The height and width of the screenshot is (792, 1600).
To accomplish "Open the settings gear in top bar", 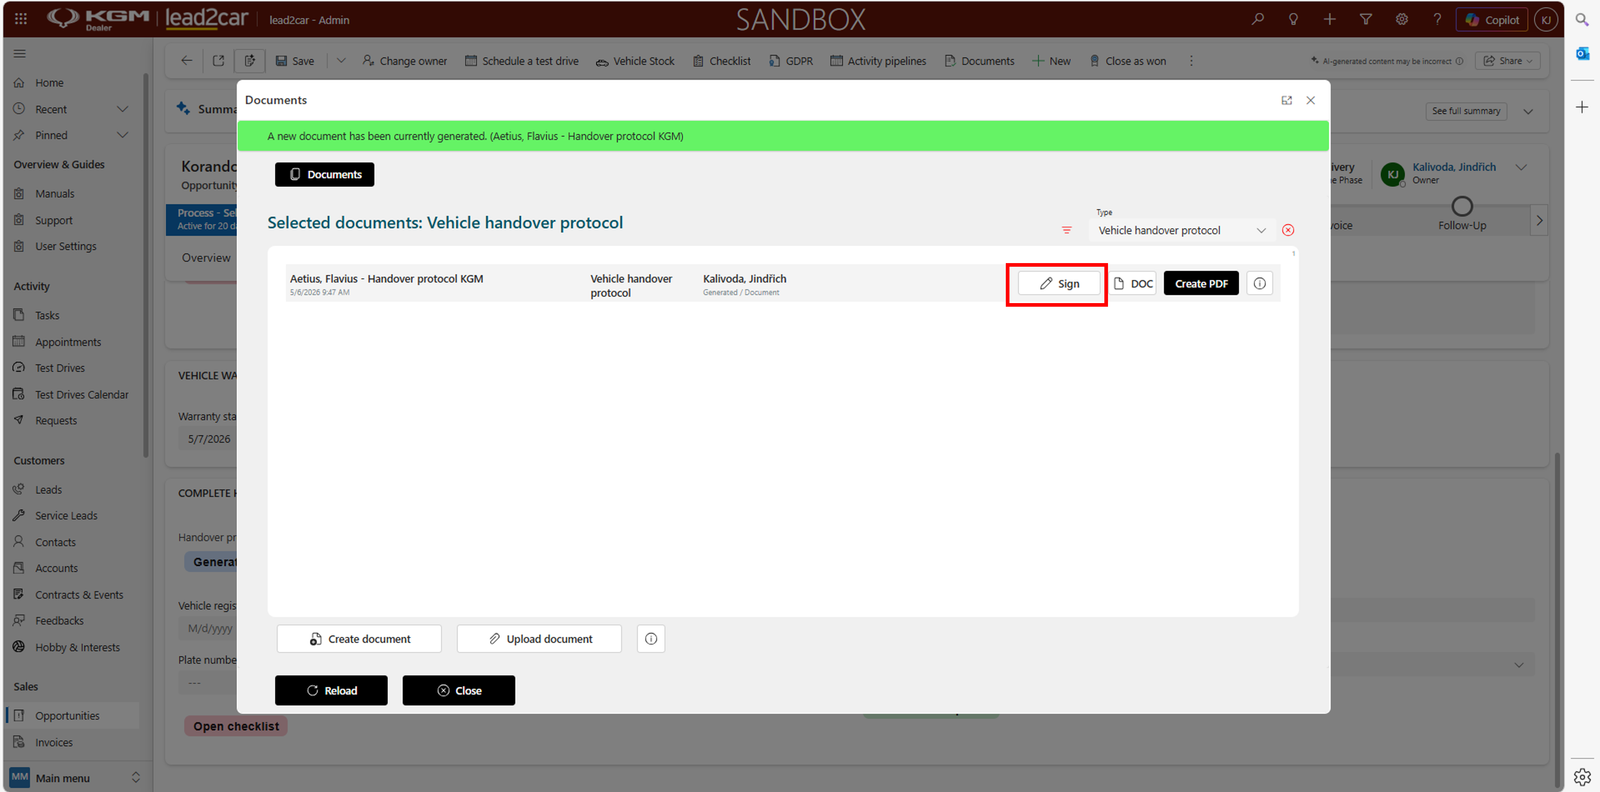I will point(1402,19).
